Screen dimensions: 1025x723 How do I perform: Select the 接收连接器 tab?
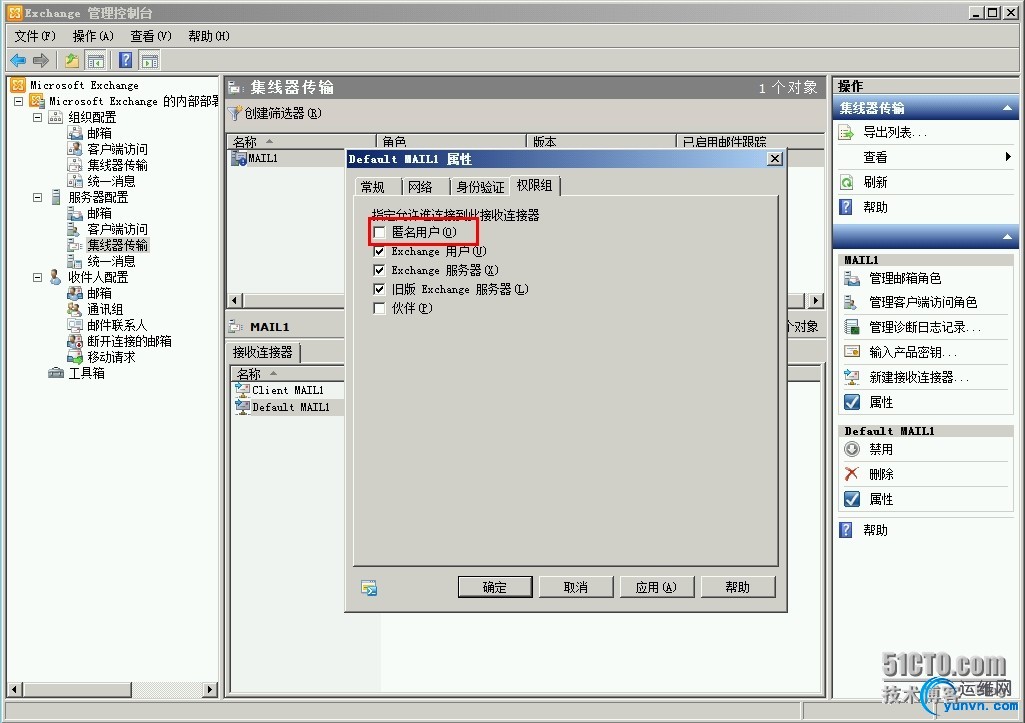[263, 352]
